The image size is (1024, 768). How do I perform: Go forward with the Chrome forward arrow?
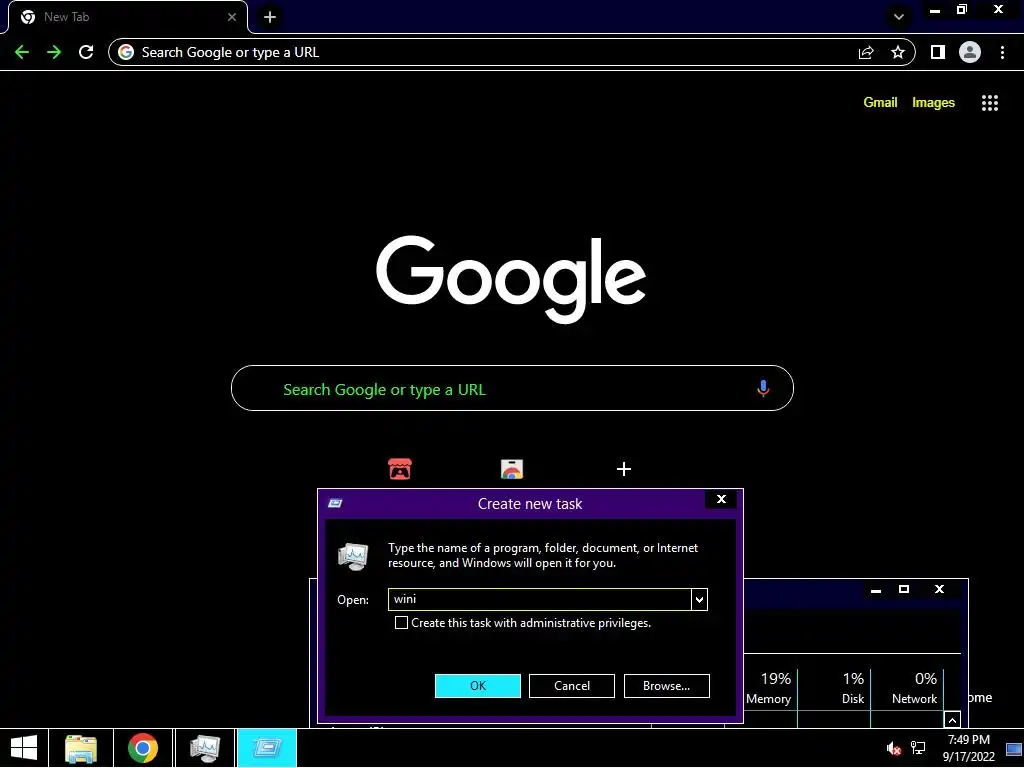click(x=54, y=52)
